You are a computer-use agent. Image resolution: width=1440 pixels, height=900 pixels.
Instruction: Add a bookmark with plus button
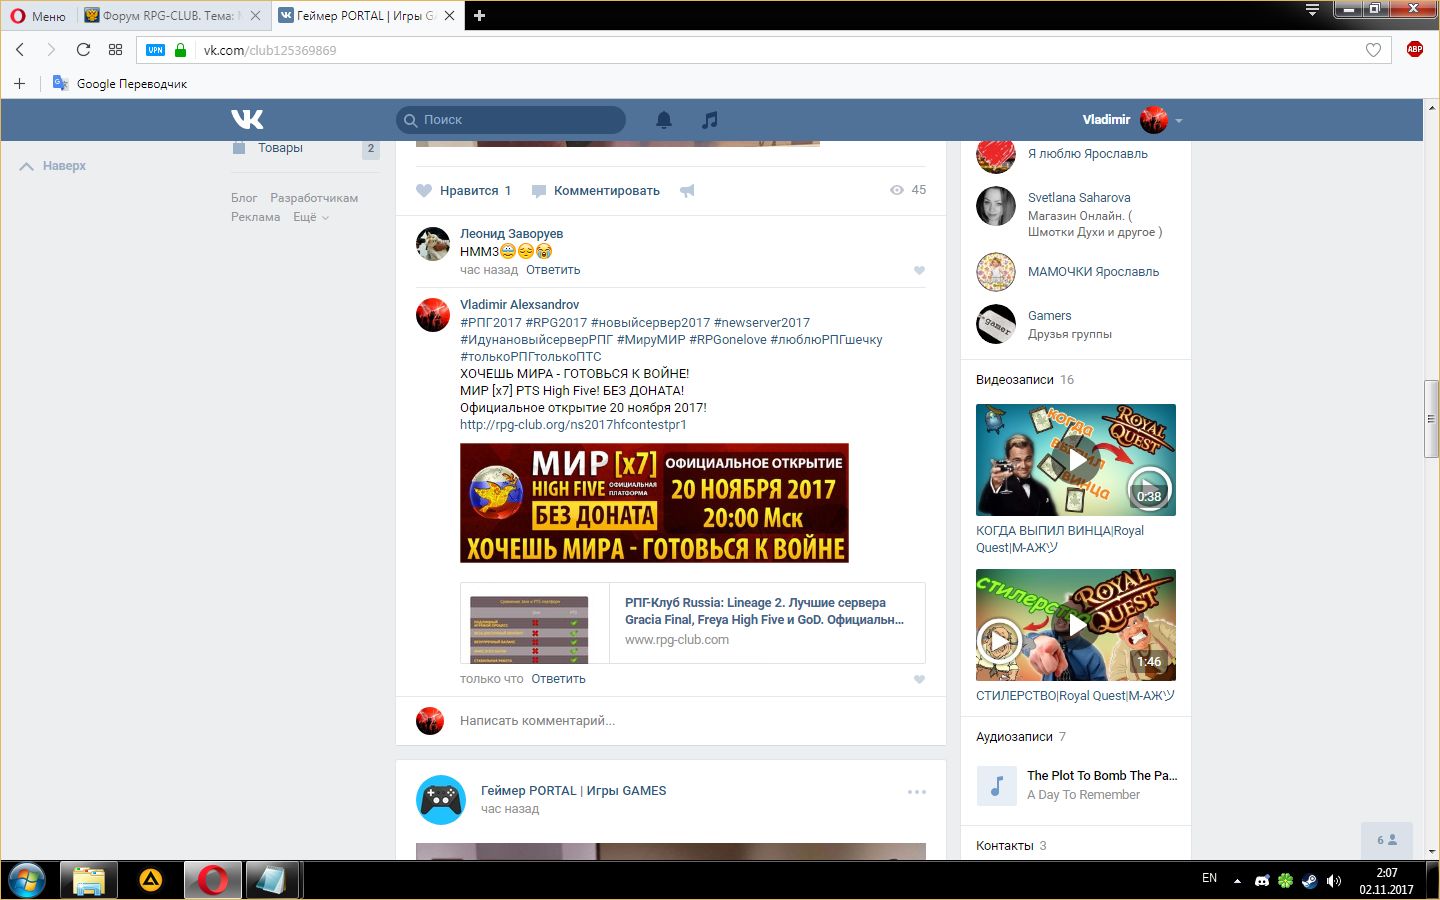19,83
